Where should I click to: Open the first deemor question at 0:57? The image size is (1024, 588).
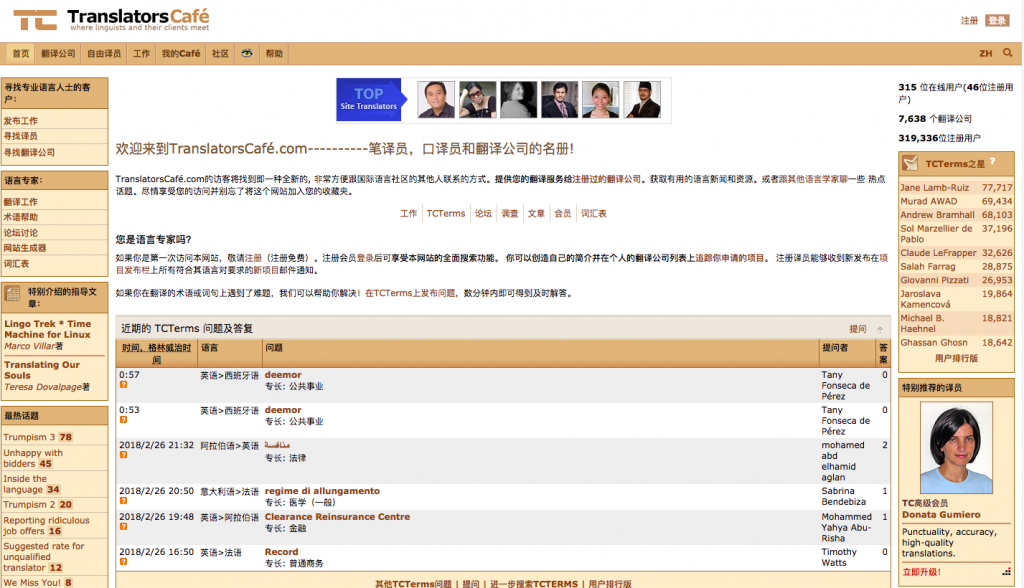click(283, 375)
